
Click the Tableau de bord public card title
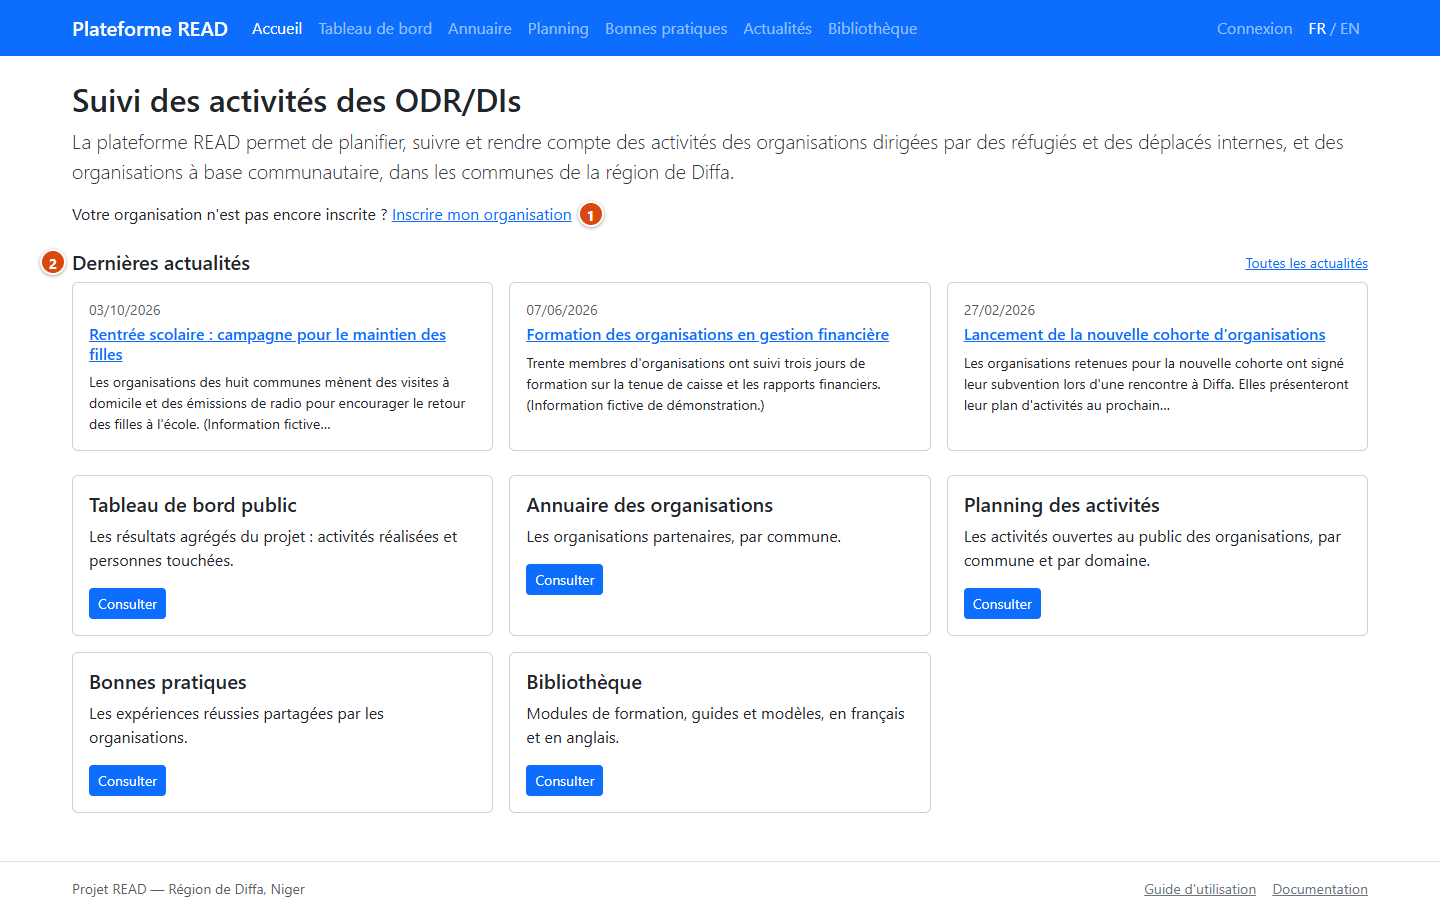point(193,506)
